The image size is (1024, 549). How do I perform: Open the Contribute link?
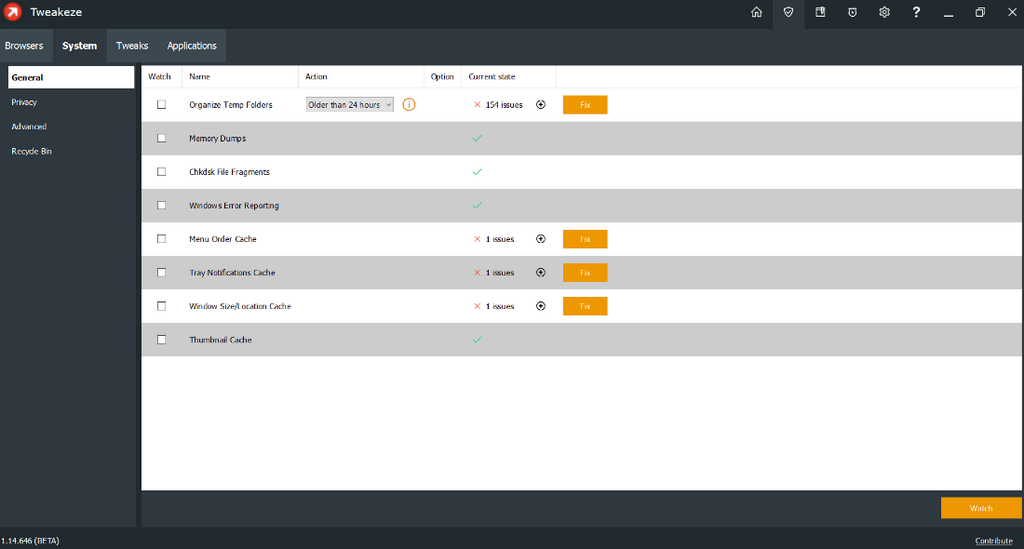(x=993, y=541)
